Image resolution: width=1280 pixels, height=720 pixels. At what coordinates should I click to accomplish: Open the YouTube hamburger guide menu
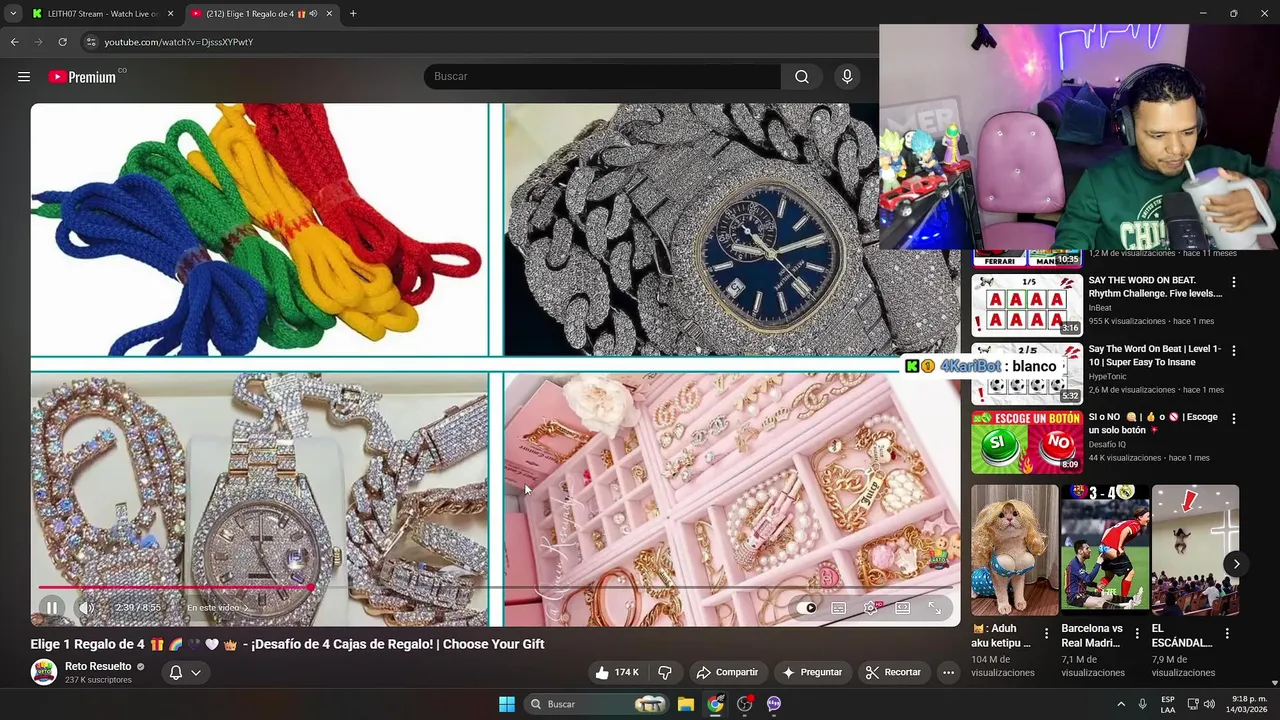pos(24,77)
